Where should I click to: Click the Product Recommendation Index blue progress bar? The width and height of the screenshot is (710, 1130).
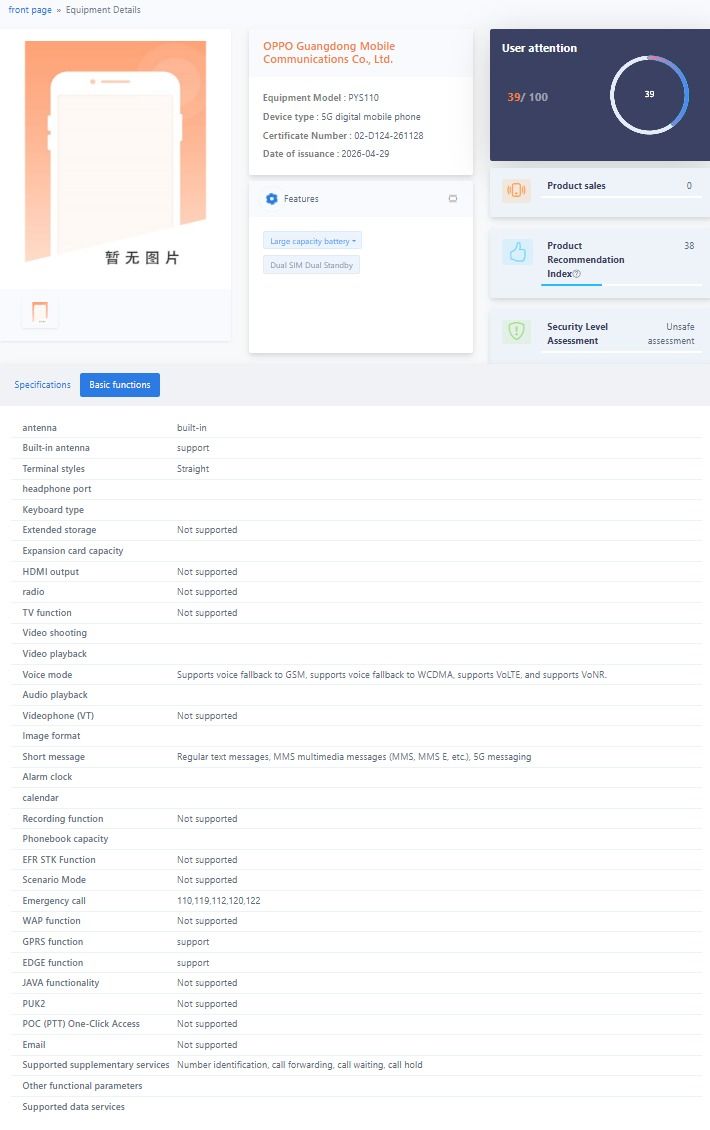[571, 285]
